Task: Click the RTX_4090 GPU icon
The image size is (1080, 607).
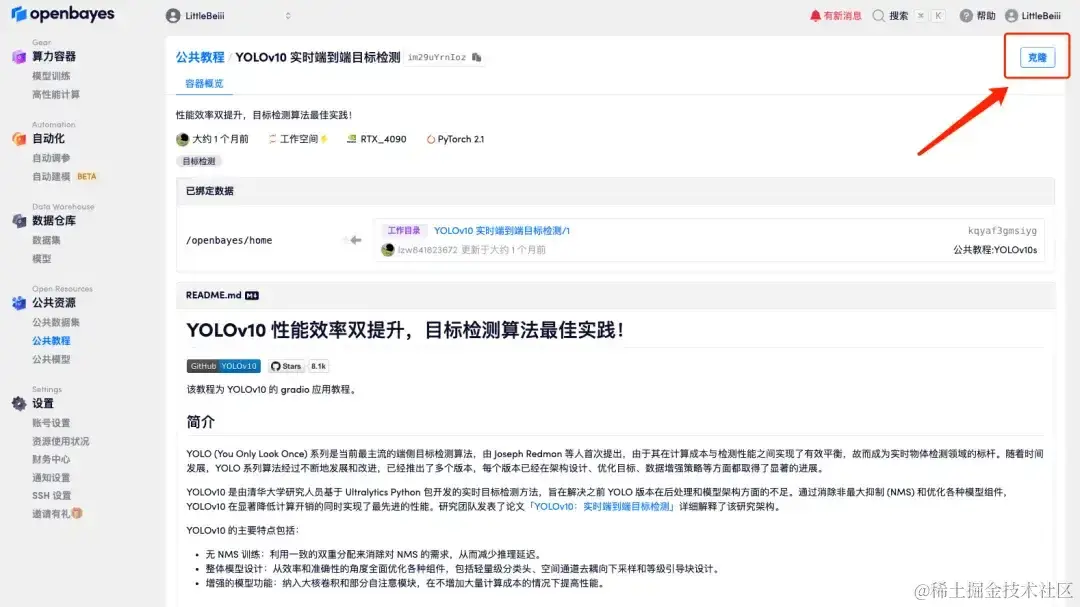Action: coord(351,138)
